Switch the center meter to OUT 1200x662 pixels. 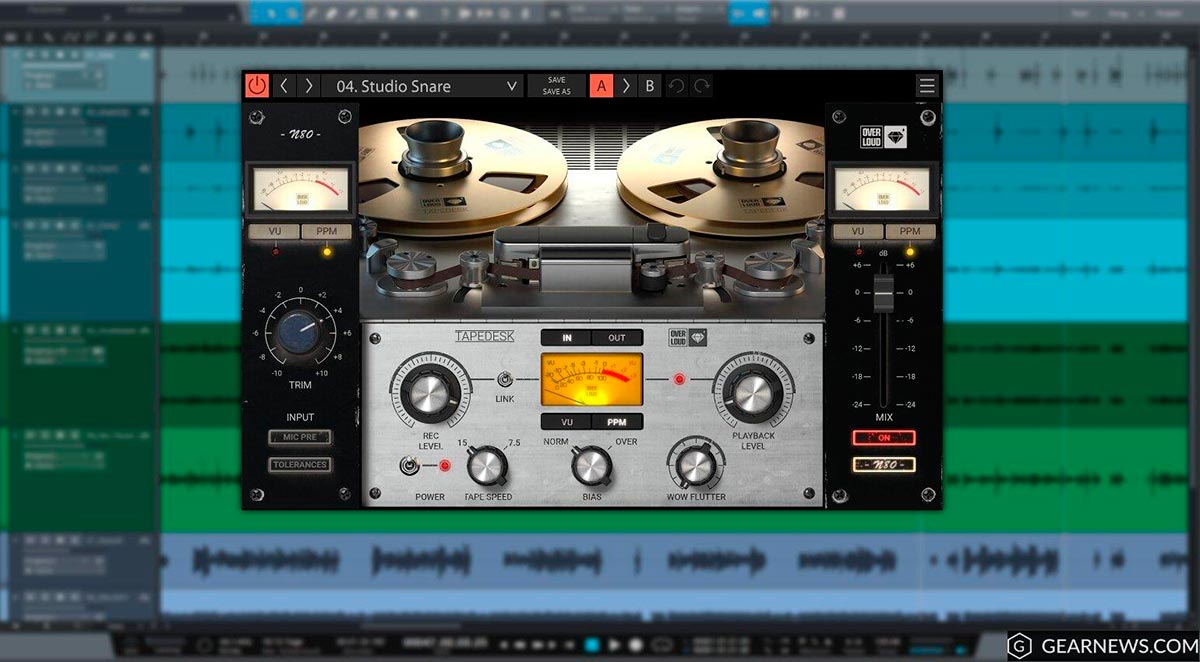[617, 338]
